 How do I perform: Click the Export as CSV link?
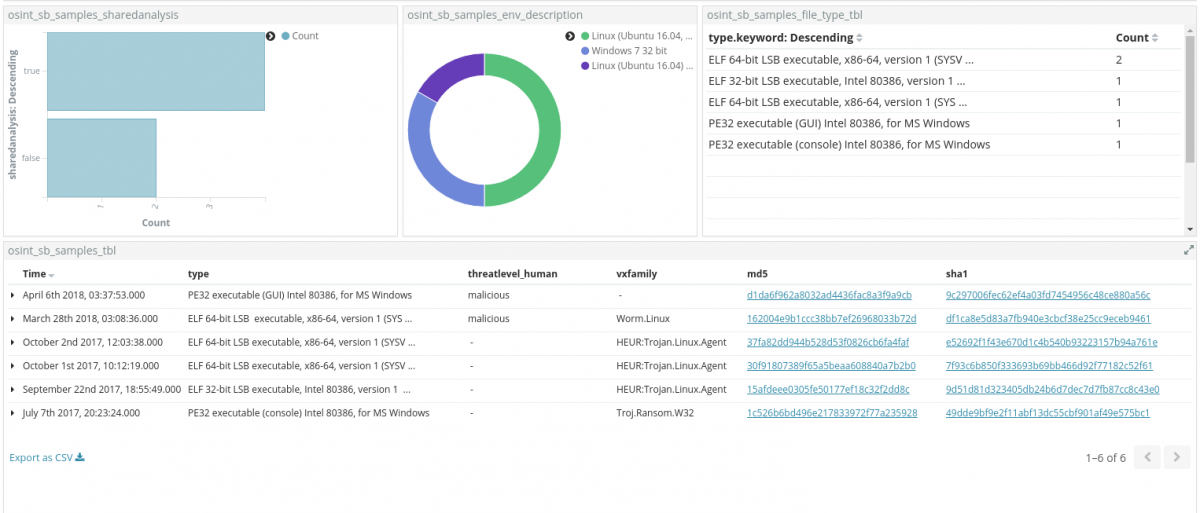[47, 458]
